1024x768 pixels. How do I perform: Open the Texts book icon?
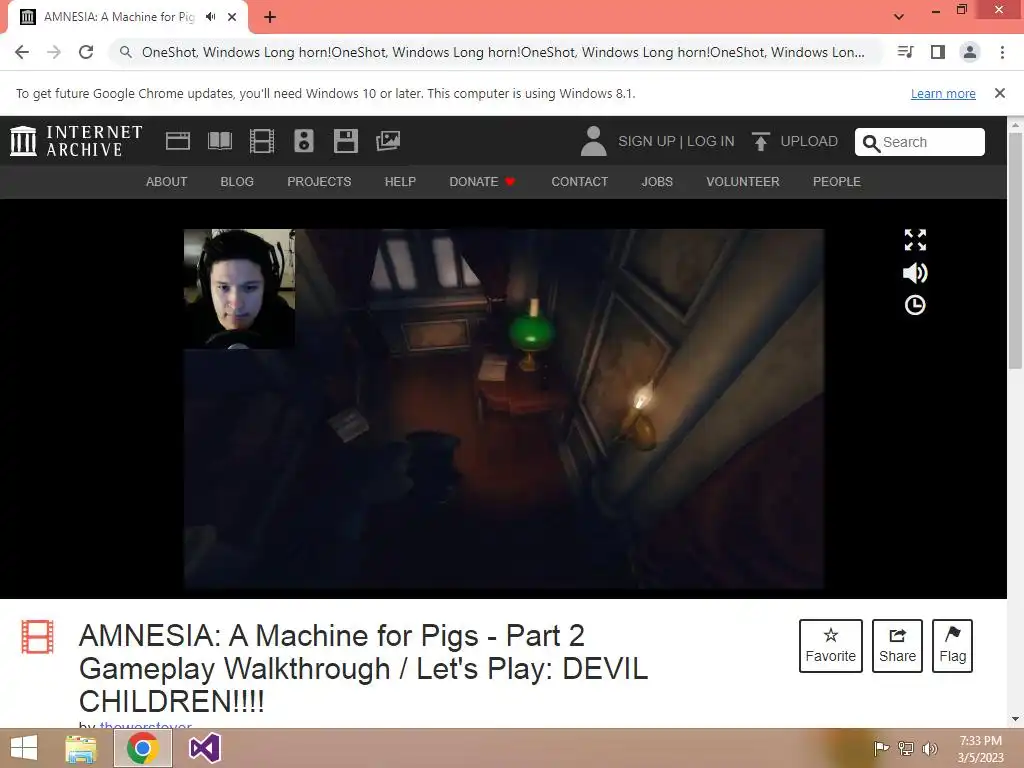click(219, 141)
